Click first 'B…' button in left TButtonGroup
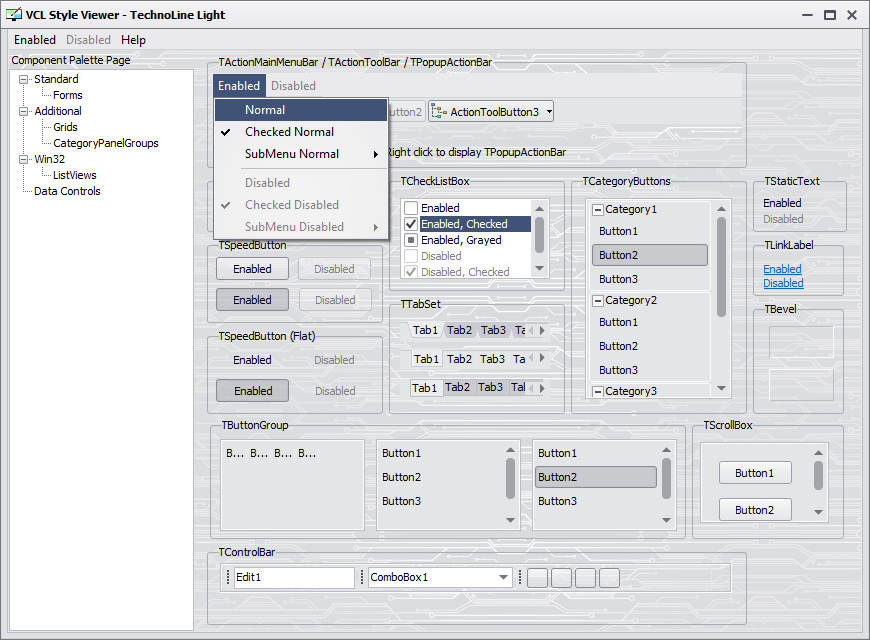 [x=235, y=453]
